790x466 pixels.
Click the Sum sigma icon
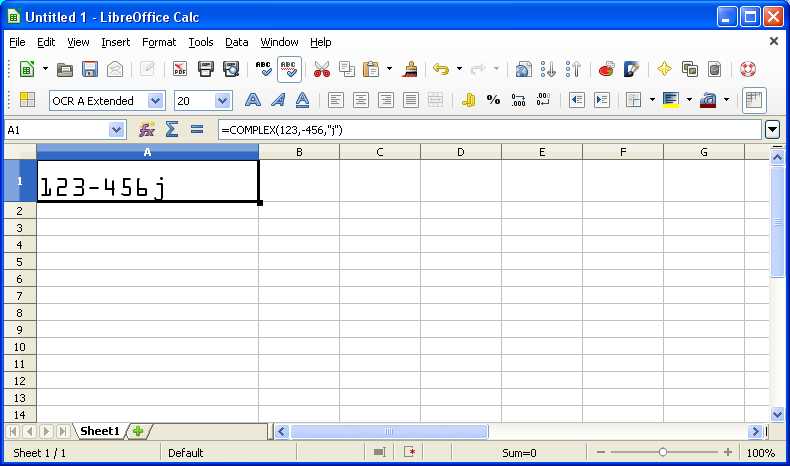click(171, 130)
